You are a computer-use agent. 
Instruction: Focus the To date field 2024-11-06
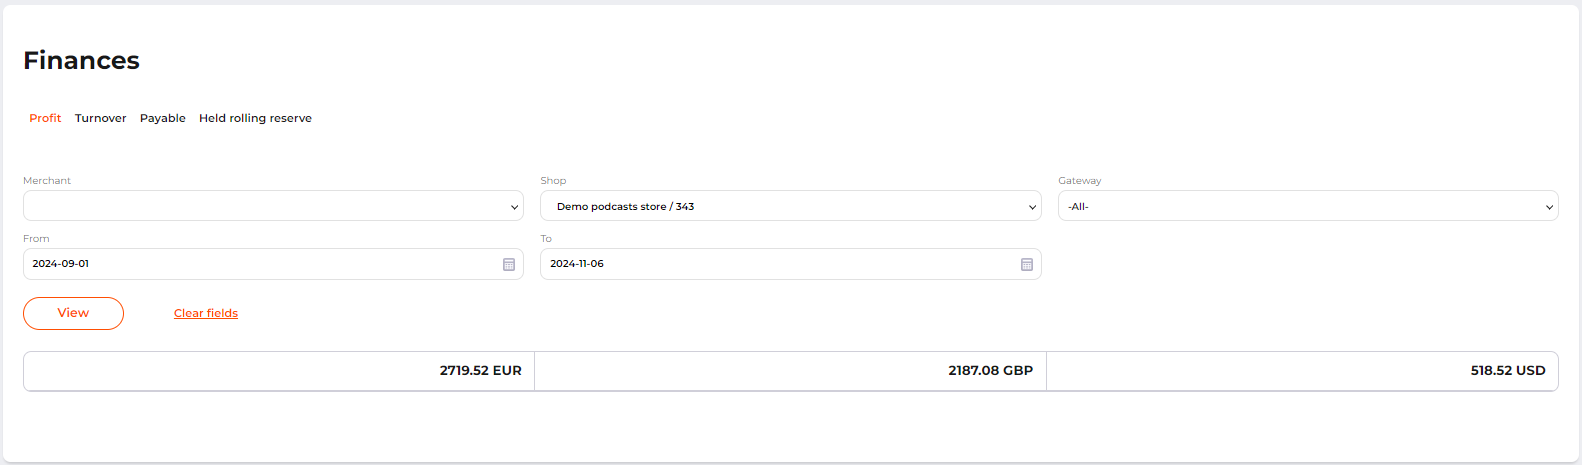click(775, 264)
